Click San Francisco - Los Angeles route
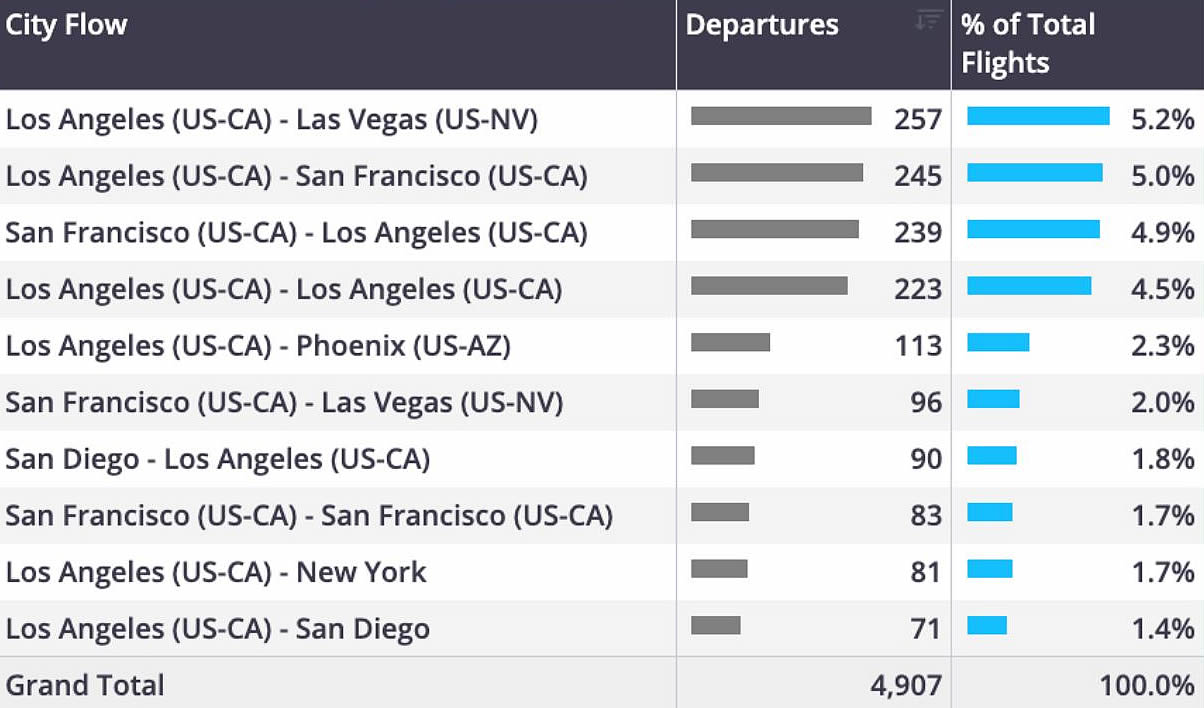Screen dimensions: 1204x708 point(296,233)
